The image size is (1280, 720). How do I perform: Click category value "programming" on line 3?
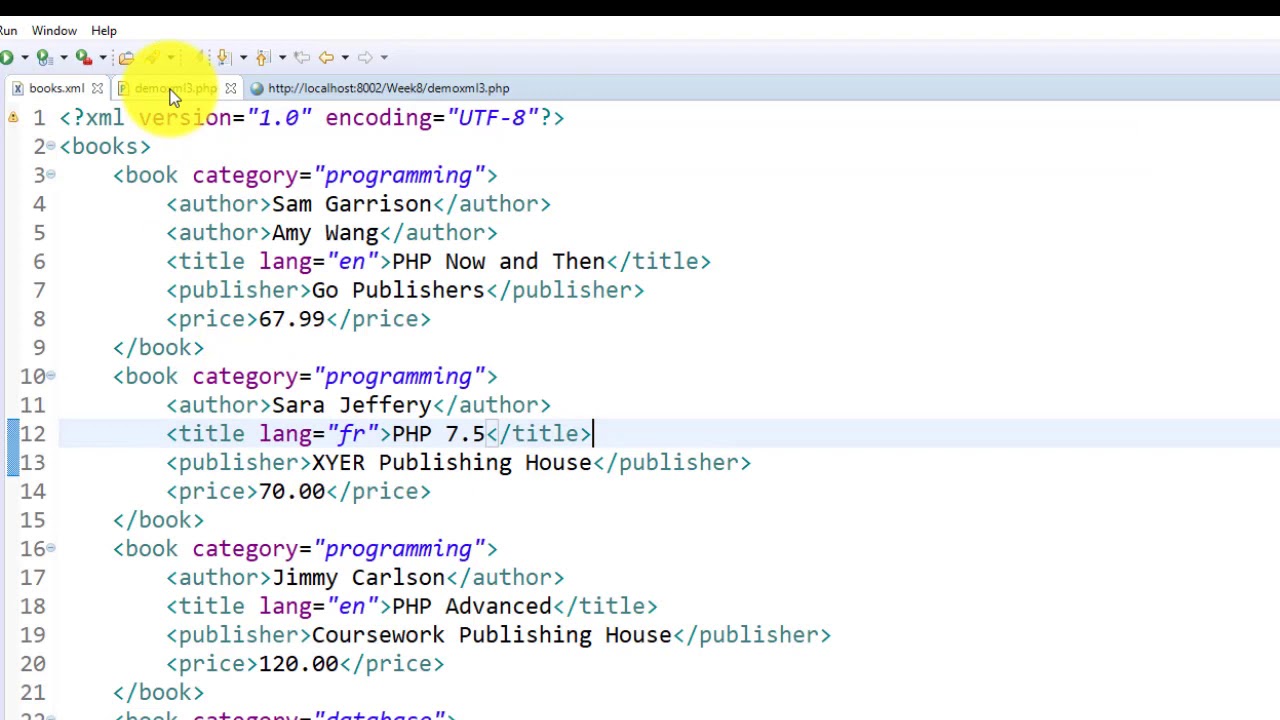click(398, 176)
